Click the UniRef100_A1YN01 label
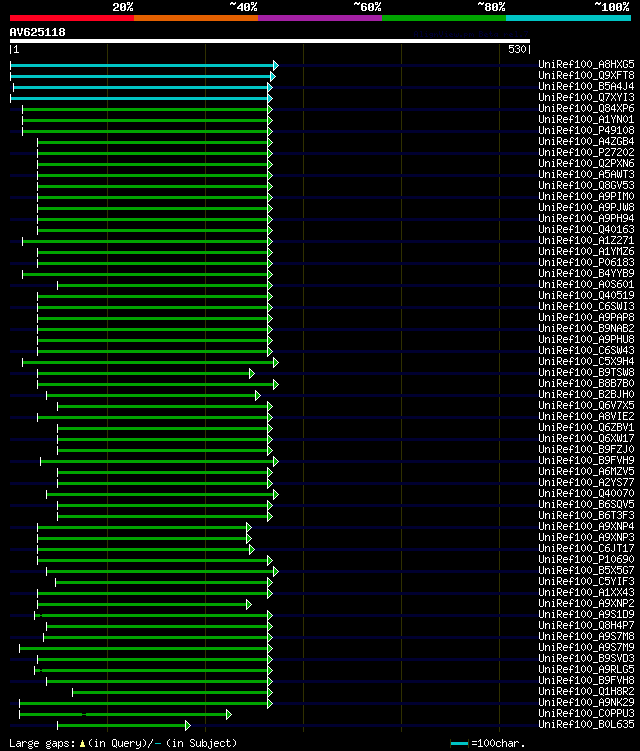640x751 pixels. [586, 119]
